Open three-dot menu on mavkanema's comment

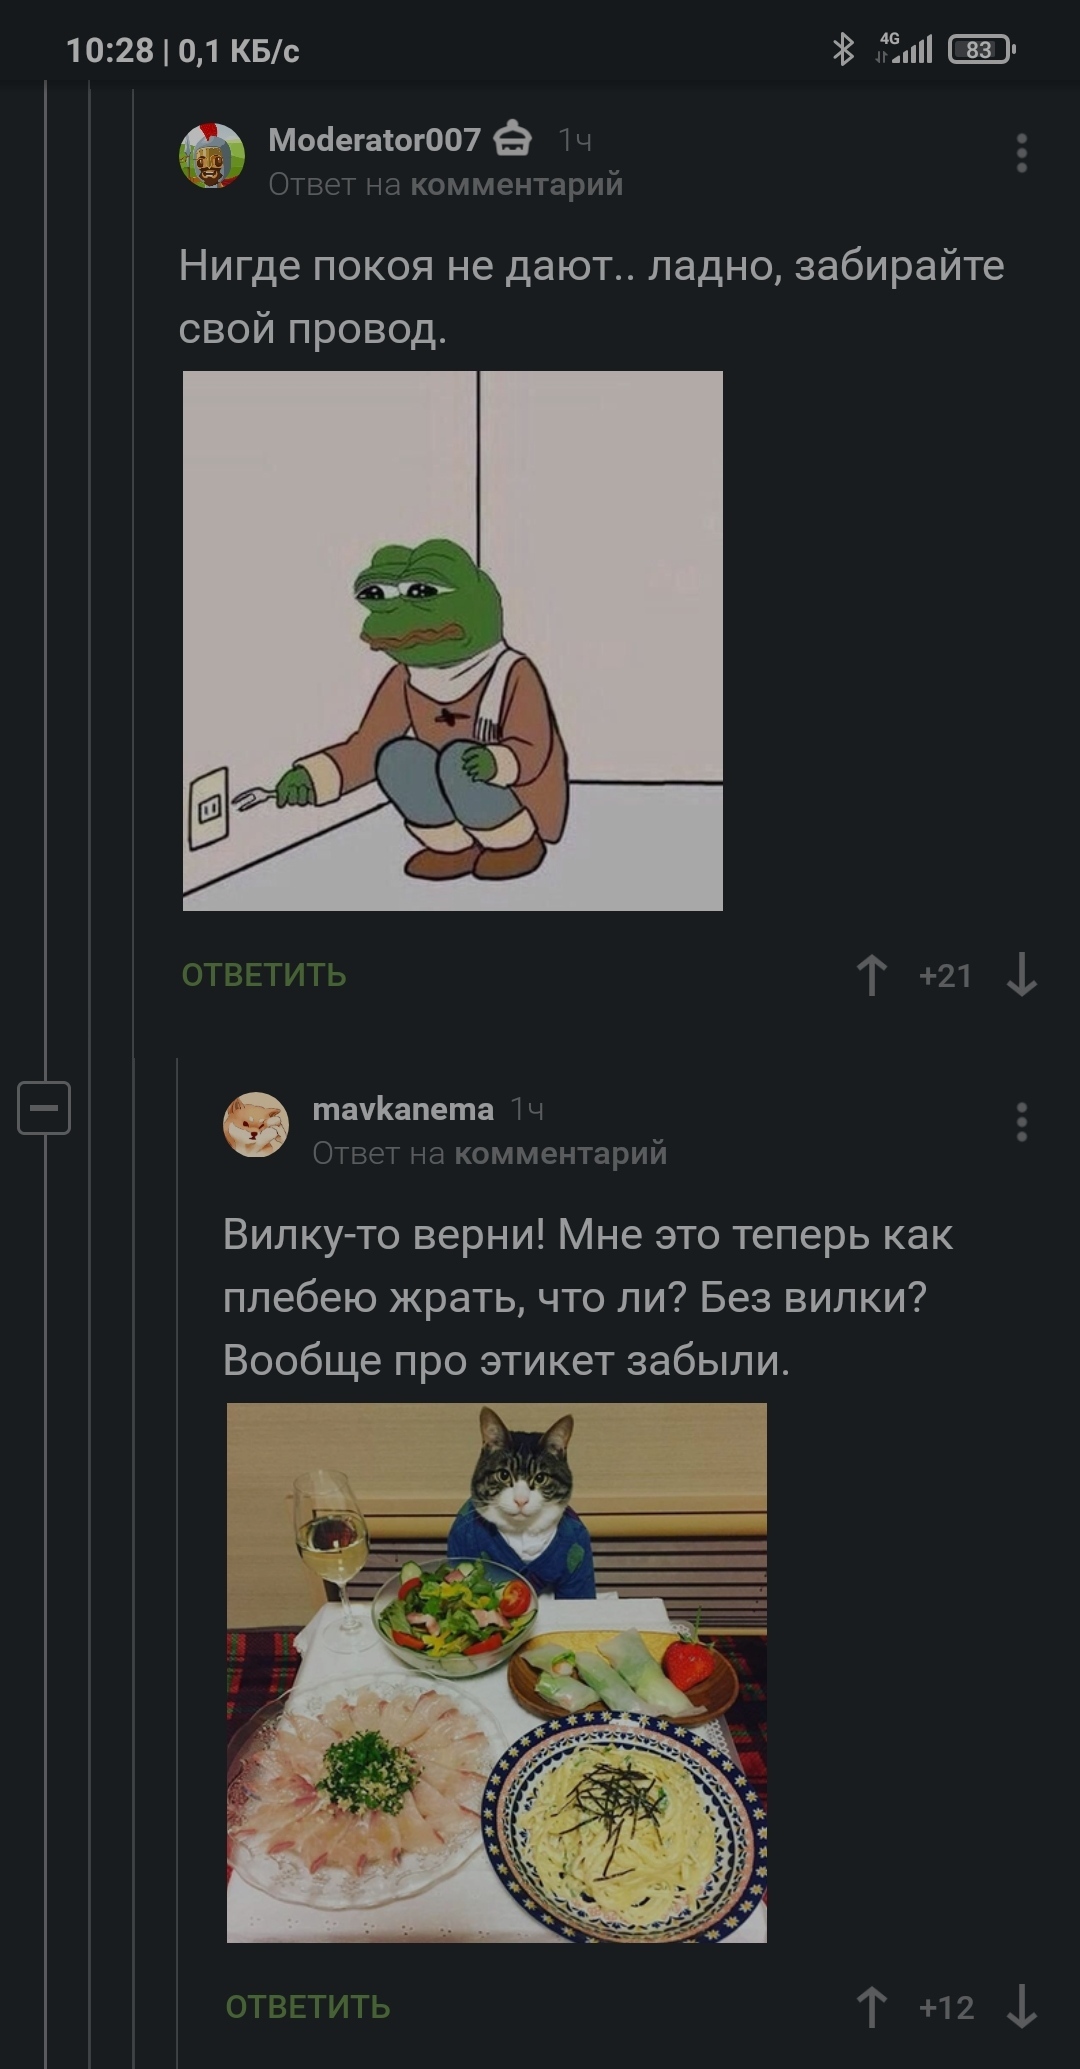coord(1021,1122)
